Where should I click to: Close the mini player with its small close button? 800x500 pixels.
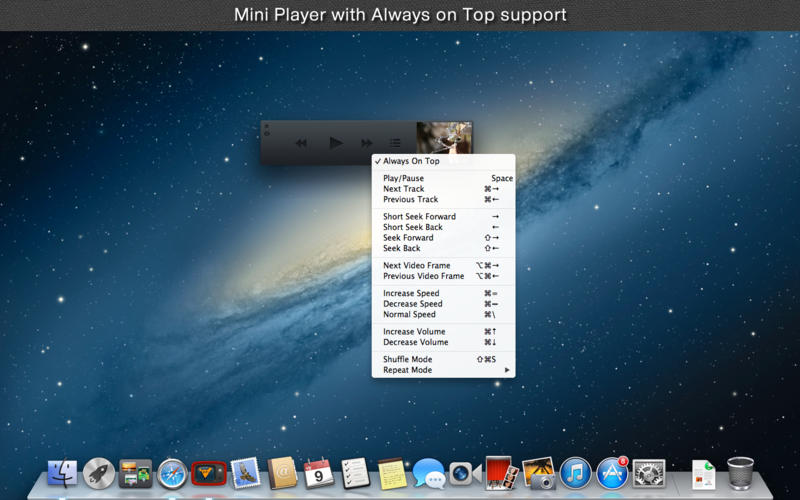[266, 126]
